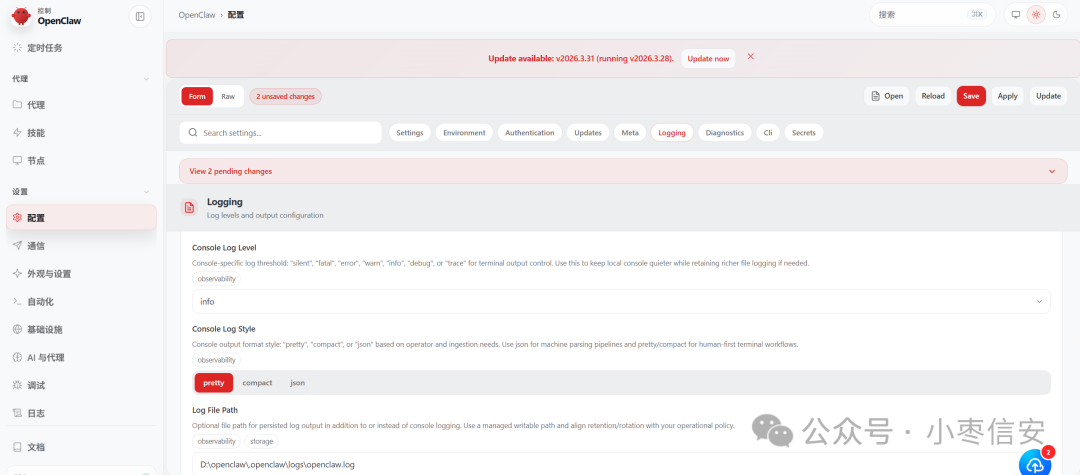Open 自动化 automation in the sidebar
This screenshot has height=475, width=1080.
coord(81,302)
